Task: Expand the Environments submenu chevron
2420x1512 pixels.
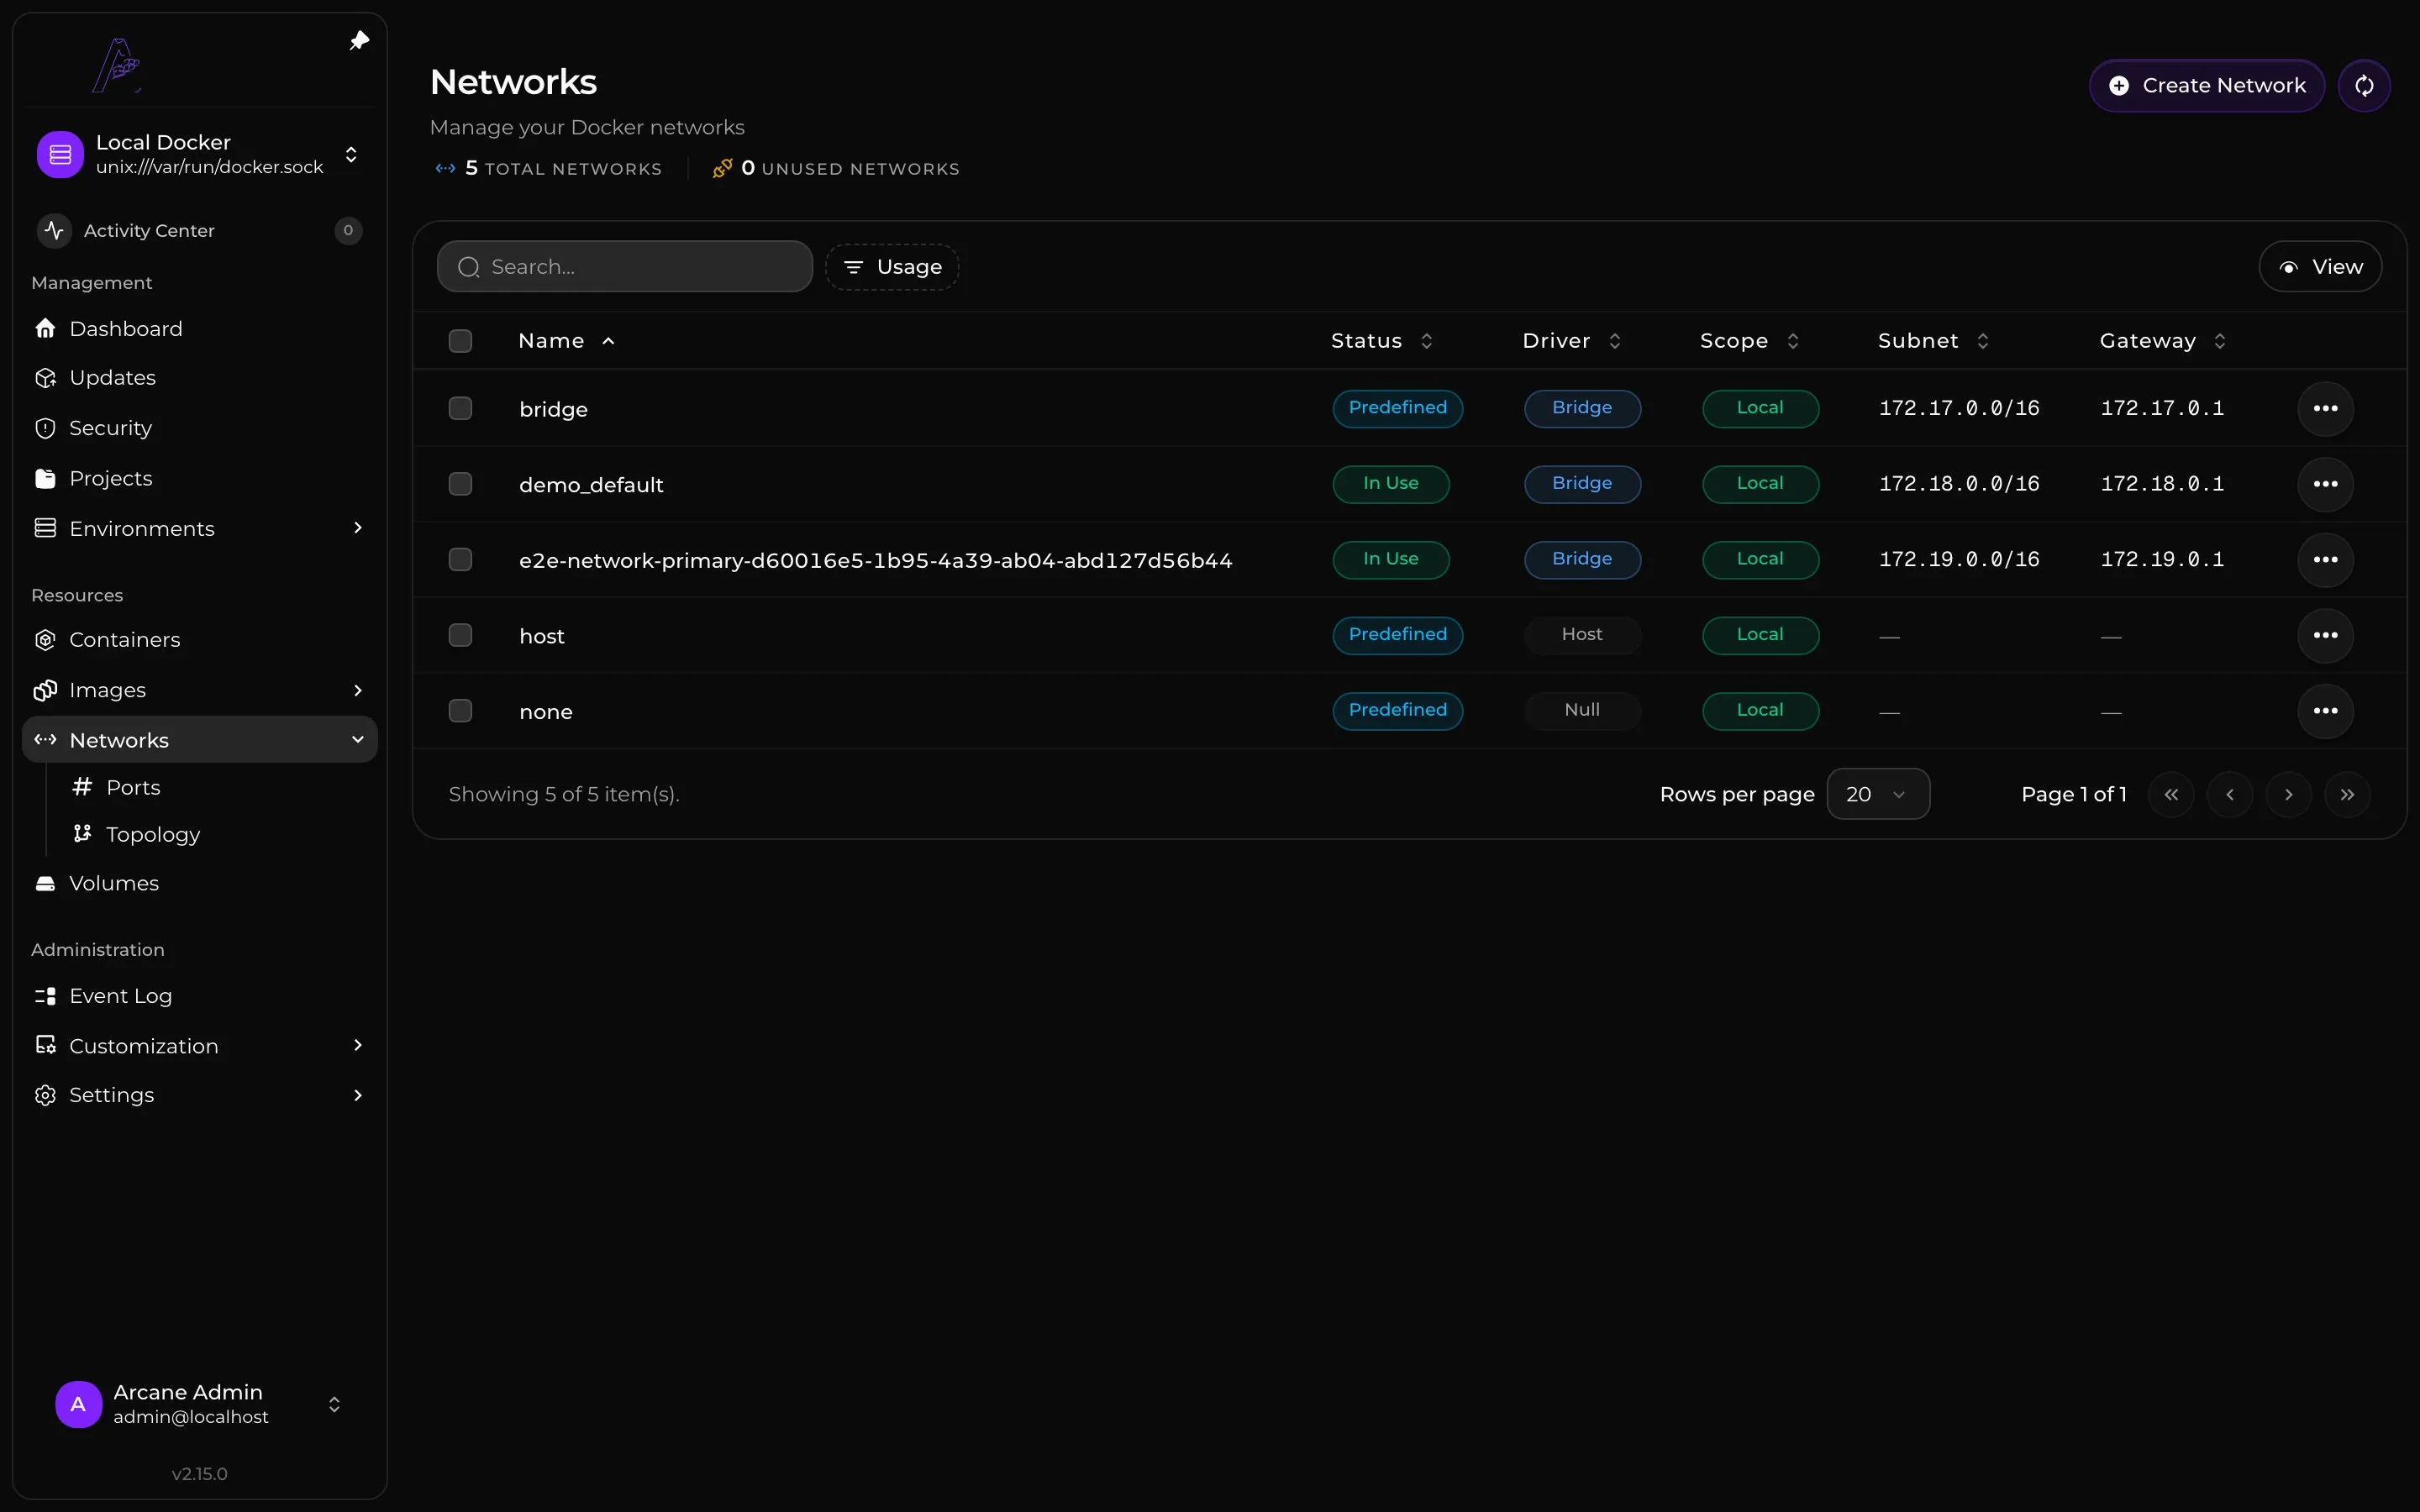Action: [x=358, y=528]
